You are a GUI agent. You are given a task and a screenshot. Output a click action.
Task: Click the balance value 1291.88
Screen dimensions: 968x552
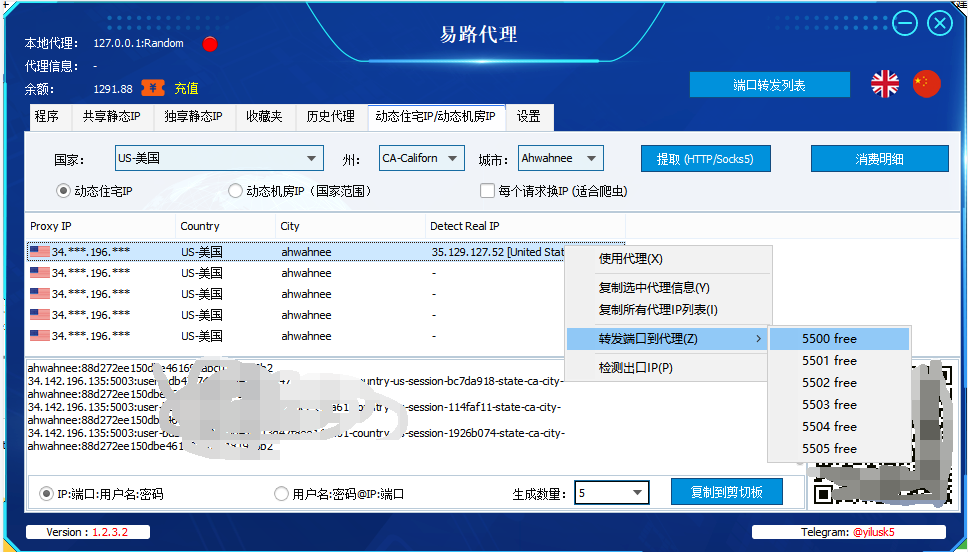(x=113, y=89)
